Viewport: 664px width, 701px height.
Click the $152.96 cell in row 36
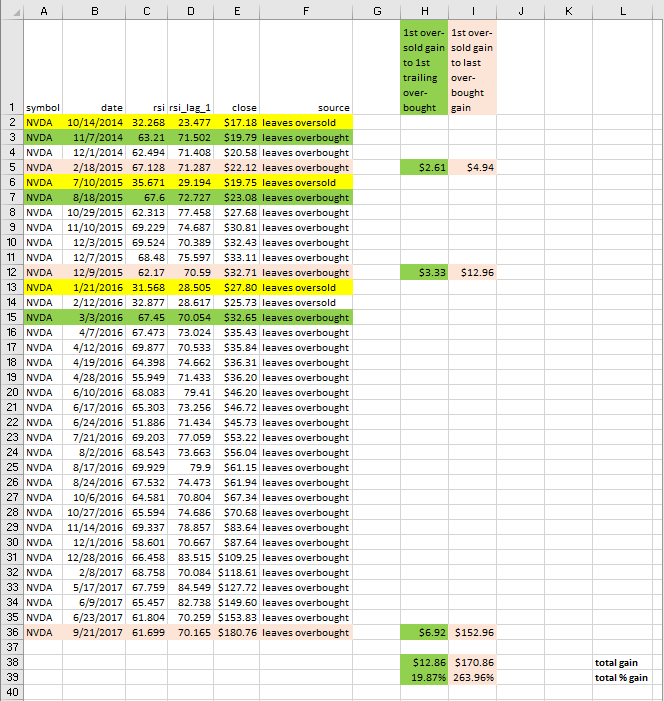point(473,632)
